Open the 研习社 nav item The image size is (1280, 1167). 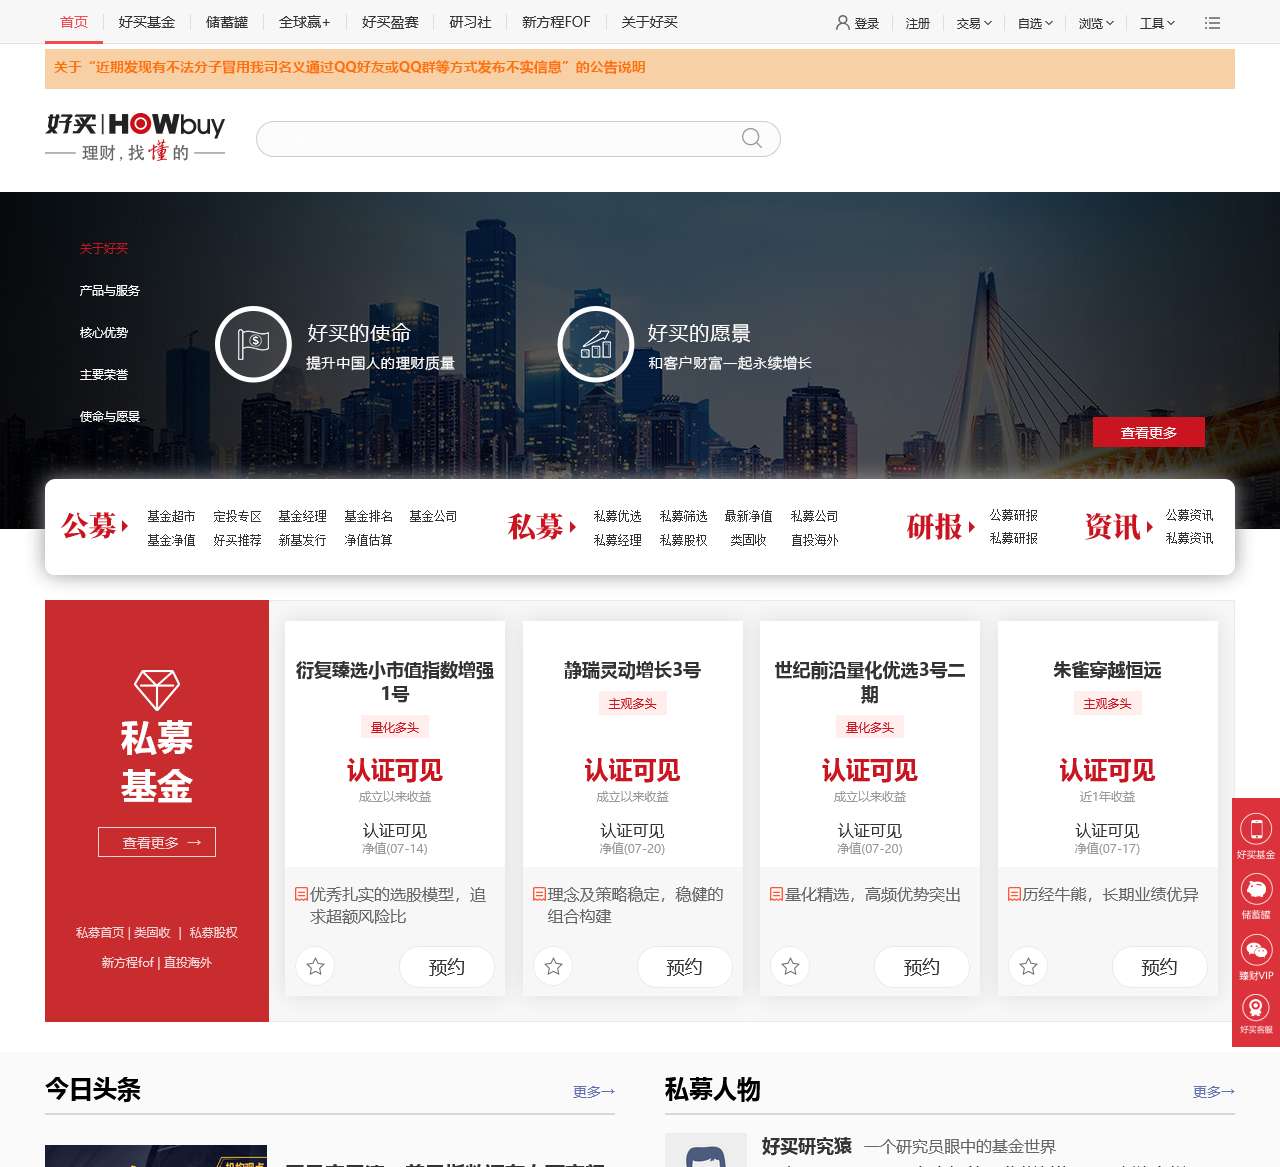pos(470,22)
